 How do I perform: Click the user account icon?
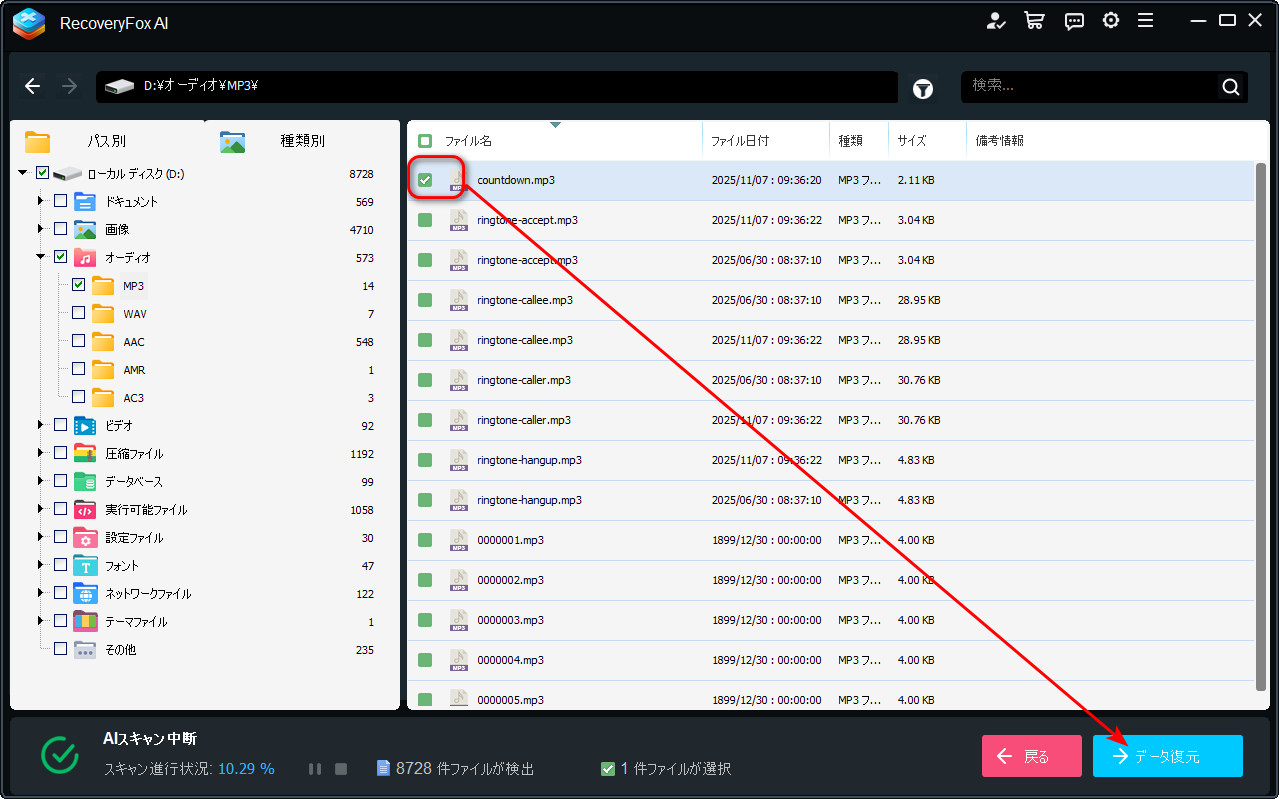(x=995, y=21)
